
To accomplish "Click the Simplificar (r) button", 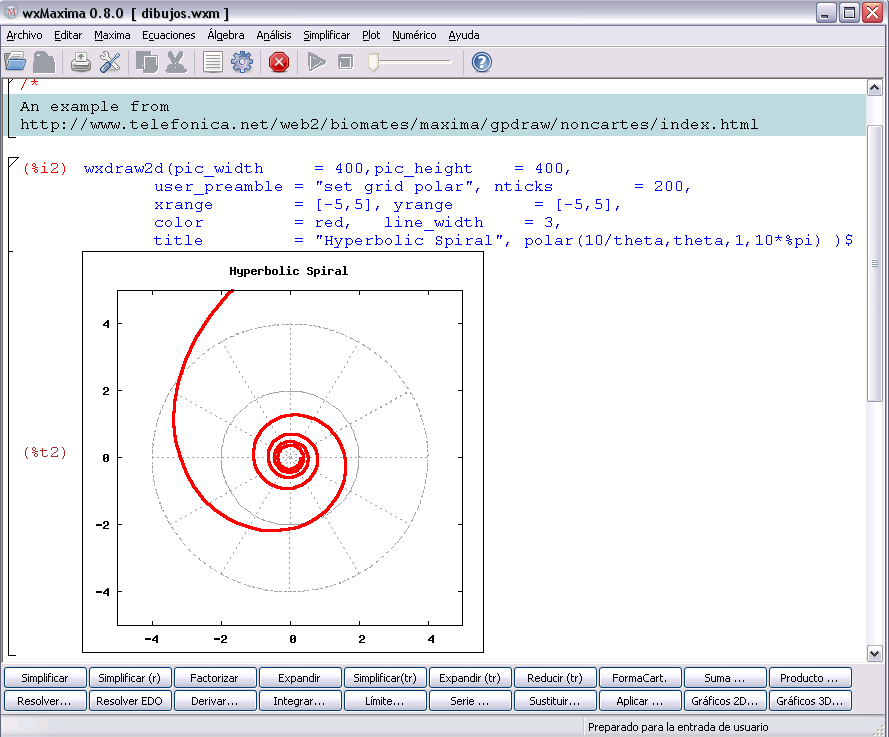I will (130, 678).
